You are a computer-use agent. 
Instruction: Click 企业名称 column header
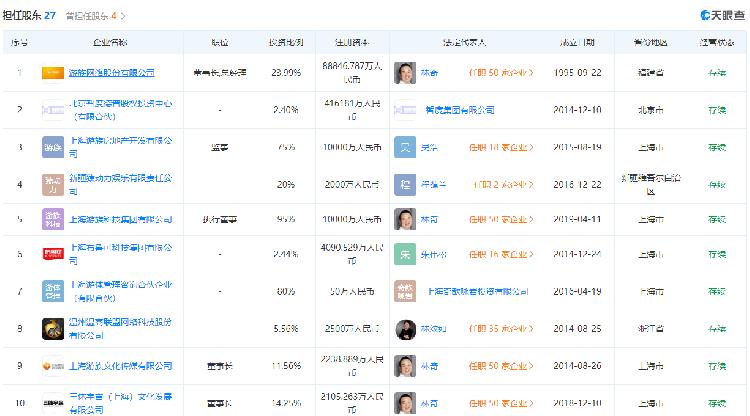[x=110, y=42]
